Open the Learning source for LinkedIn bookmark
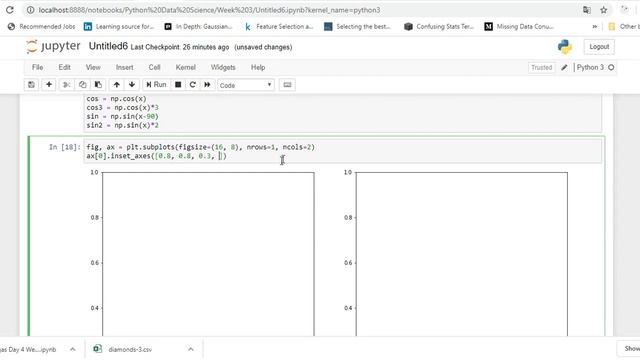This screenshot has width=640, height=360. (x=119, y=27)
